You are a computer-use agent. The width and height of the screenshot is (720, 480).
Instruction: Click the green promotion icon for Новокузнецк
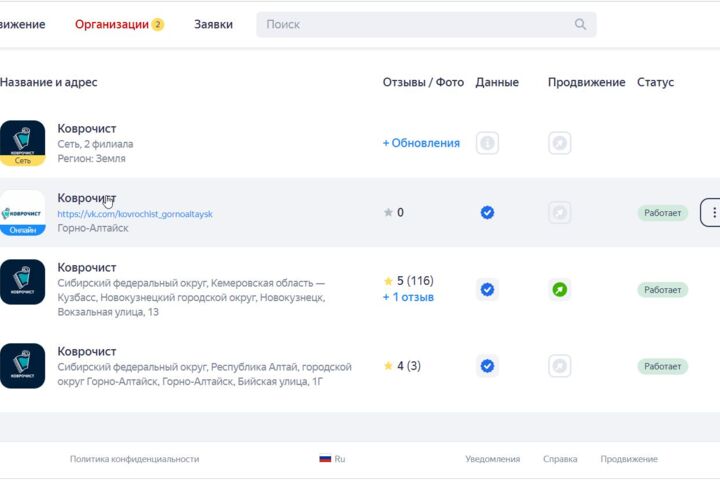[x=559, y=289]
